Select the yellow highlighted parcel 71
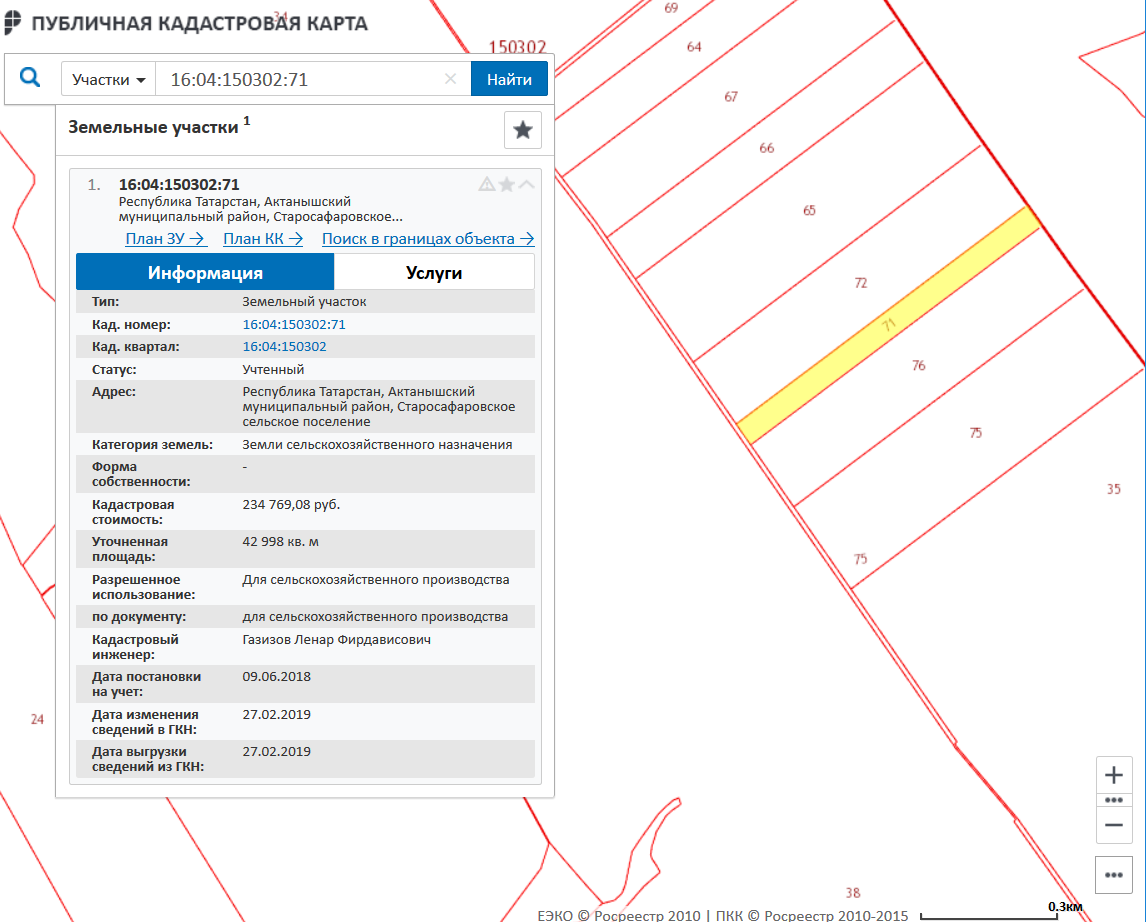 pyautogui.click(x=888, y=325)
